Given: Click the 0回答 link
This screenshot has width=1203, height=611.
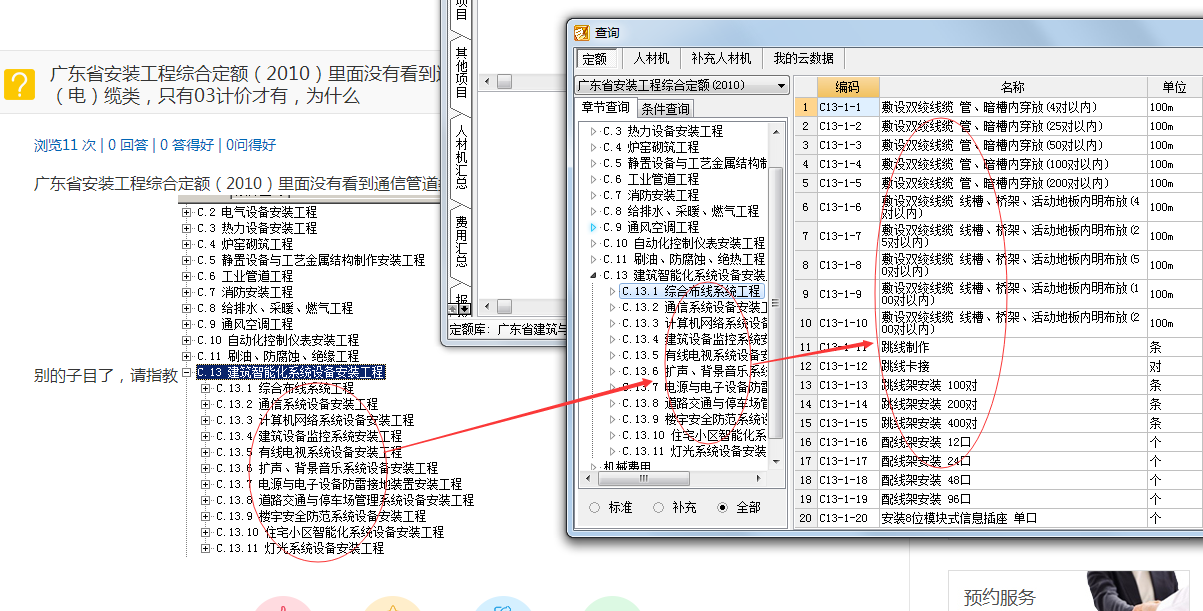Looking at the screenshot, I should [128, 145].
